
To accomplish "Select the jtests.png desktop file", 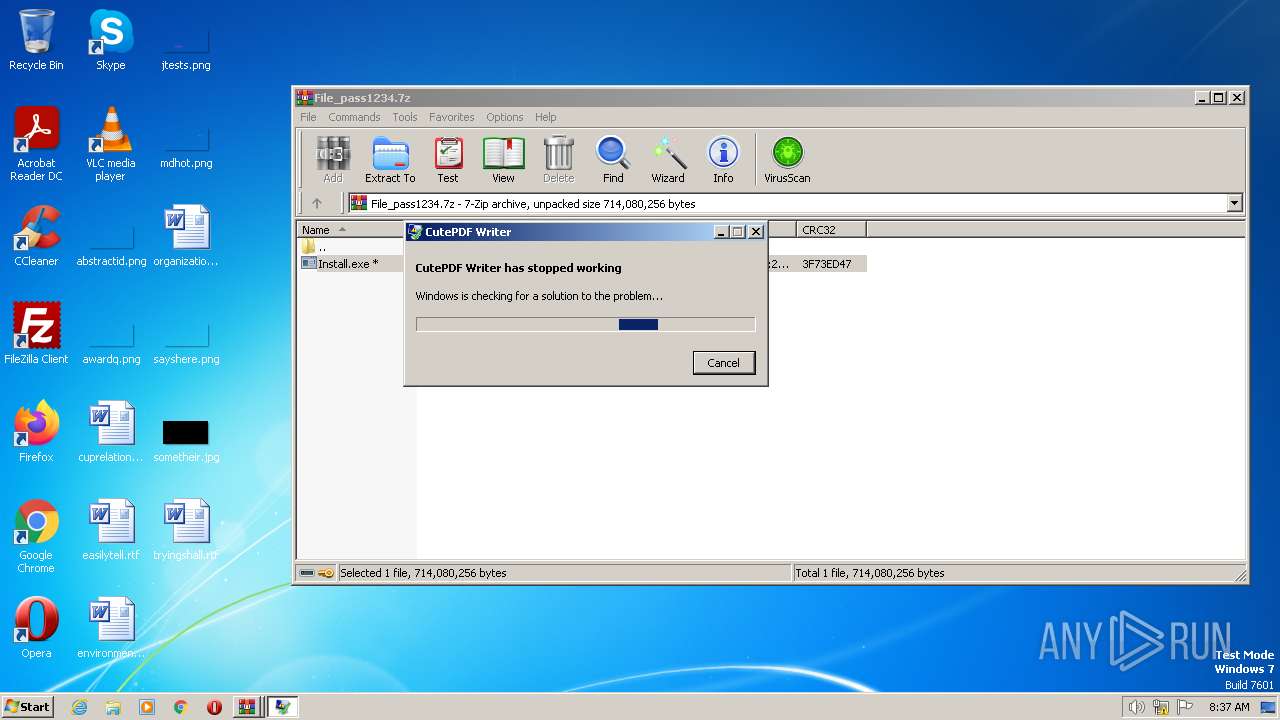I will pyautogui.click(x=186, y=47).
